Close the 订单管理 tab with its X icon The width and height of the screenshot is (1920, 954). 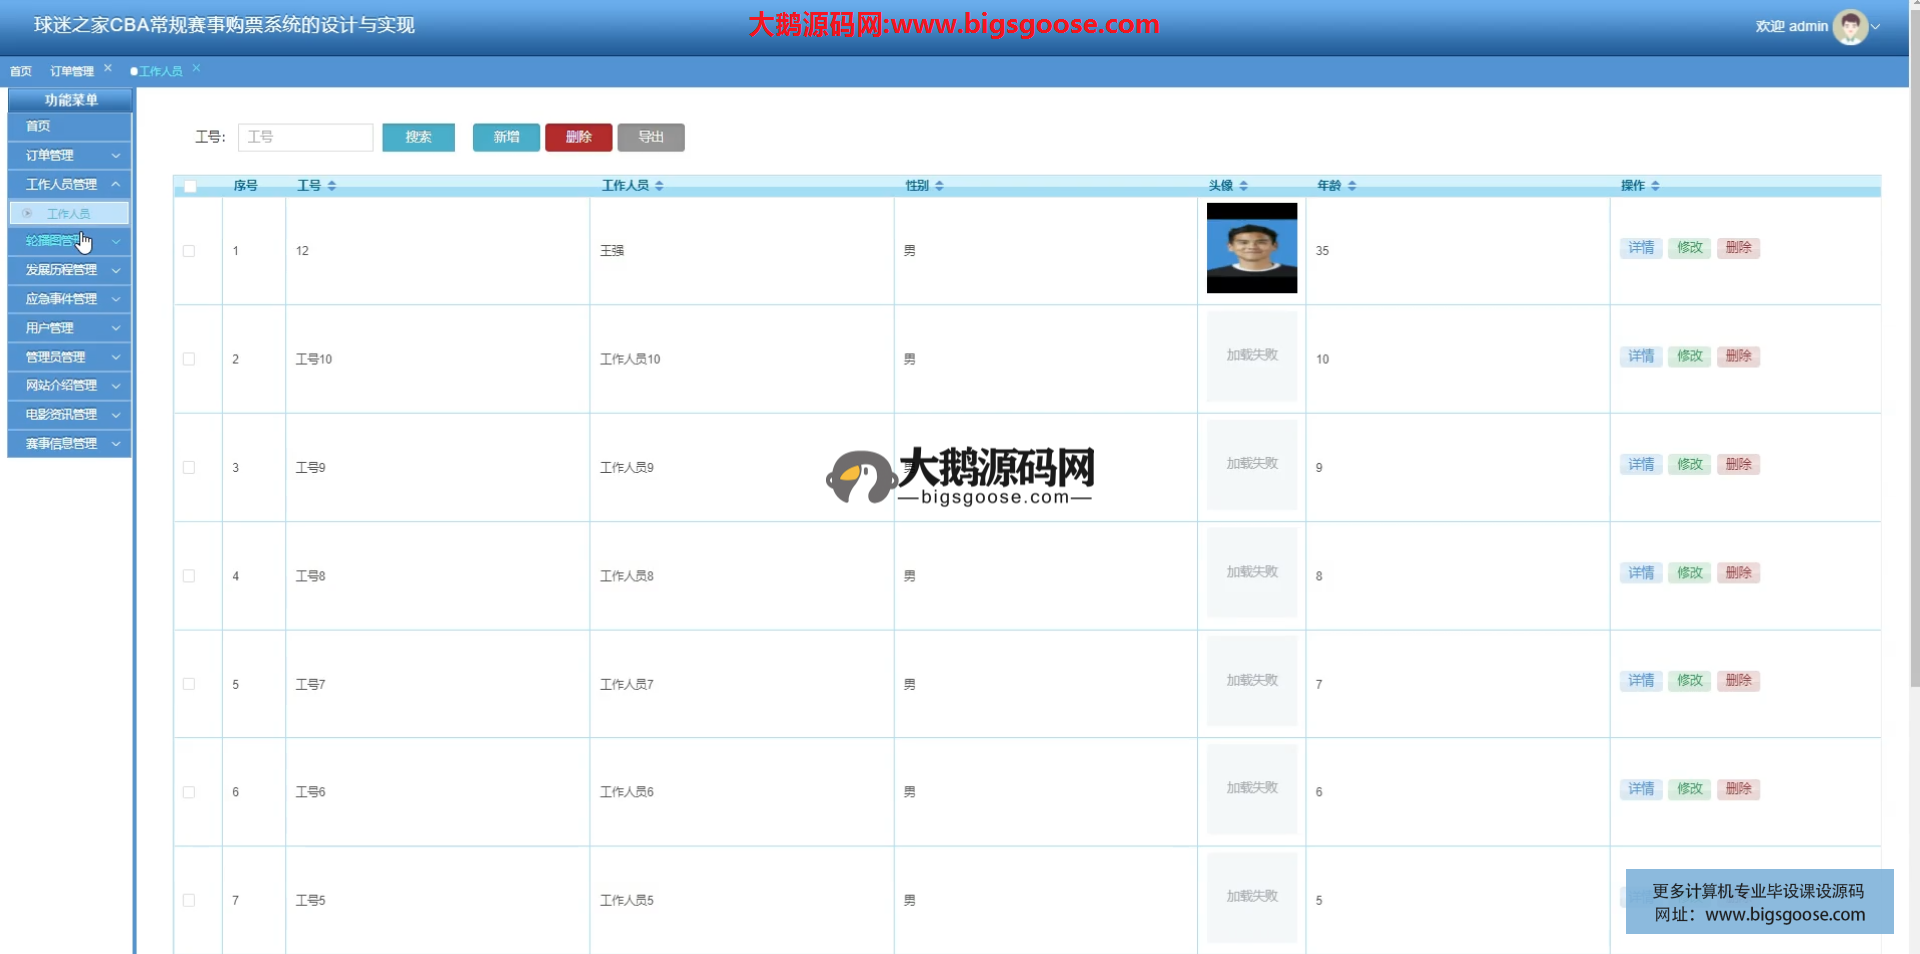108,68
